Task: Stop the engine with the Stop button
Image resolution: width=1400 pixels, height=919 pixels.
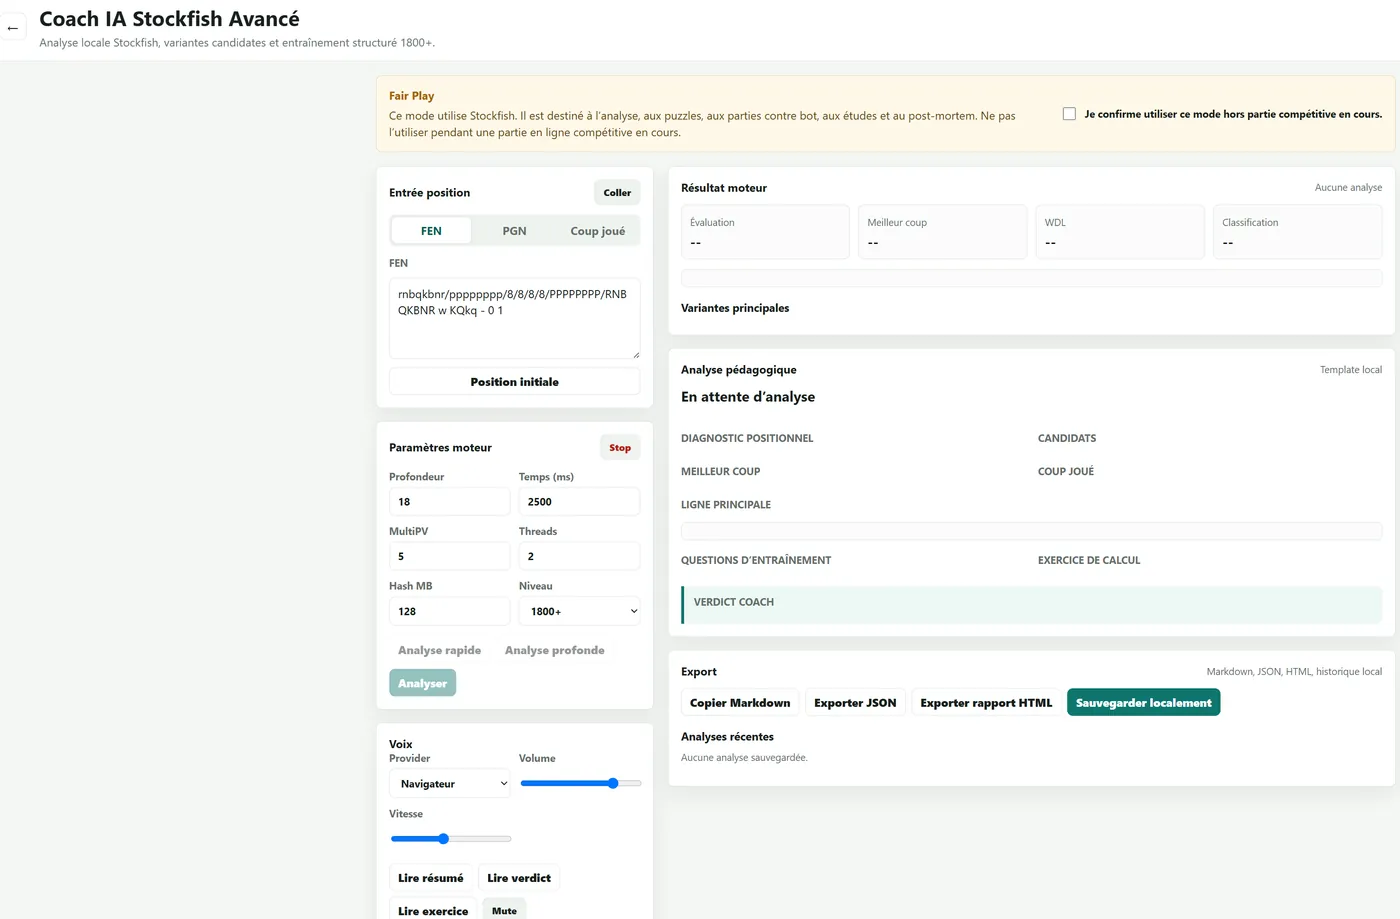Action: [x=620, y=448]
